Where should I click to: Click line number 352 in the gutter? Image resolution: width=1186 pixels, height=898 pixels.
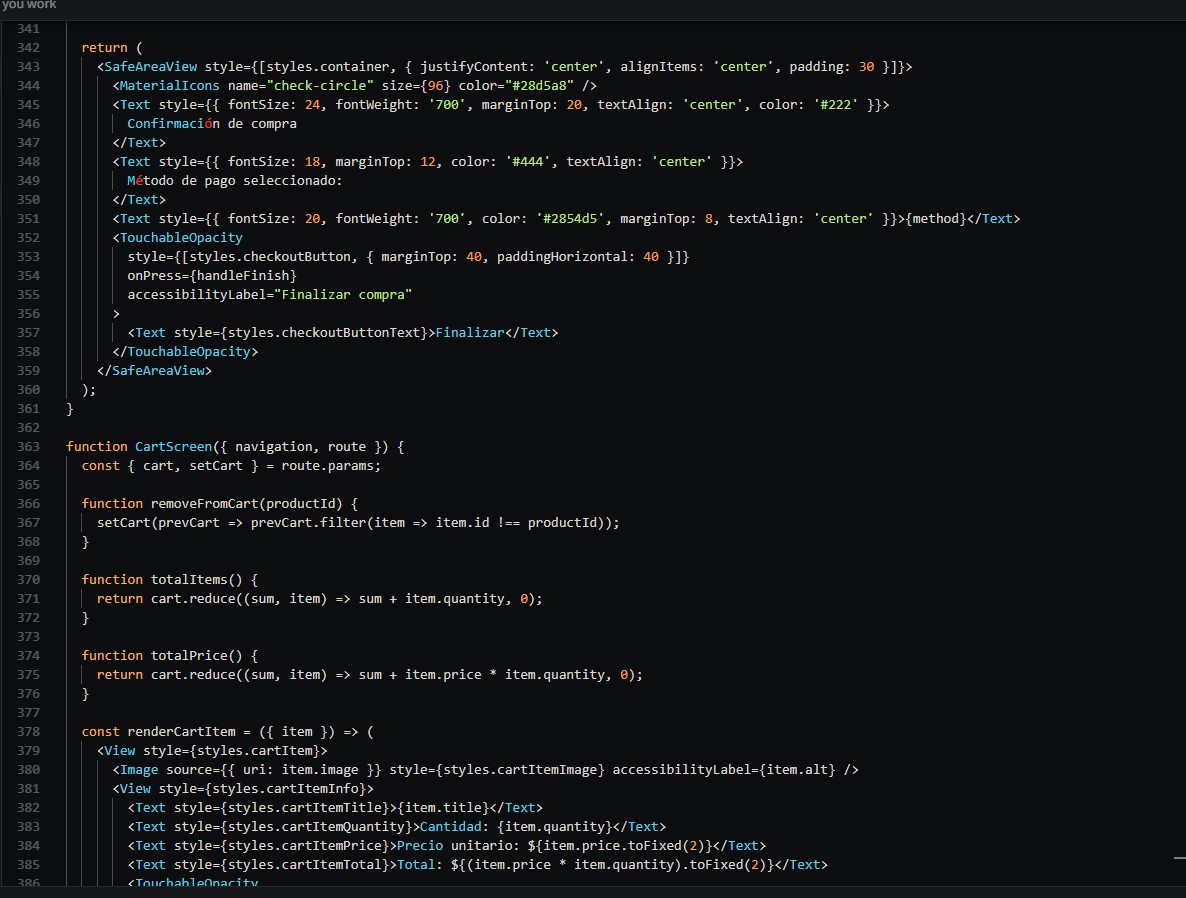click(28, 238)
